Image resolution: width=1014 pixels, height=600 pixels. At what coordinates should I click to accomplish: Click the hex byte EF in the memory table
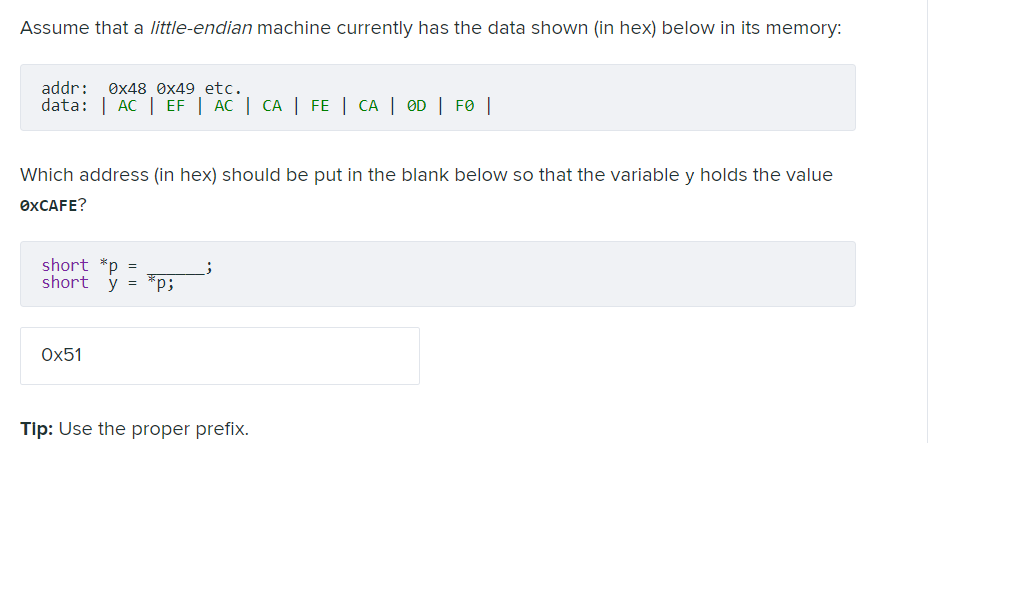coord(175,105)
